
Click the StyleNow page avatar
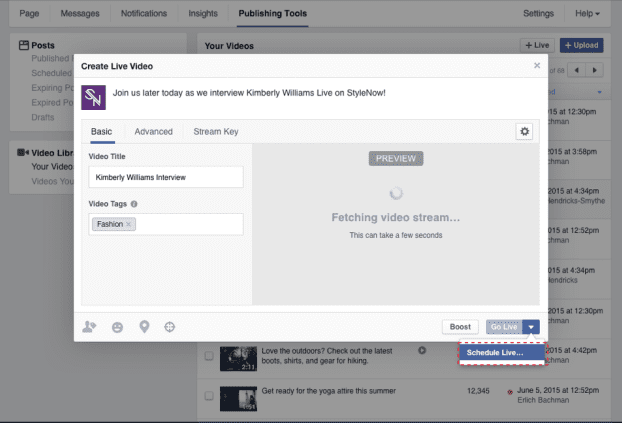[95, 97]
